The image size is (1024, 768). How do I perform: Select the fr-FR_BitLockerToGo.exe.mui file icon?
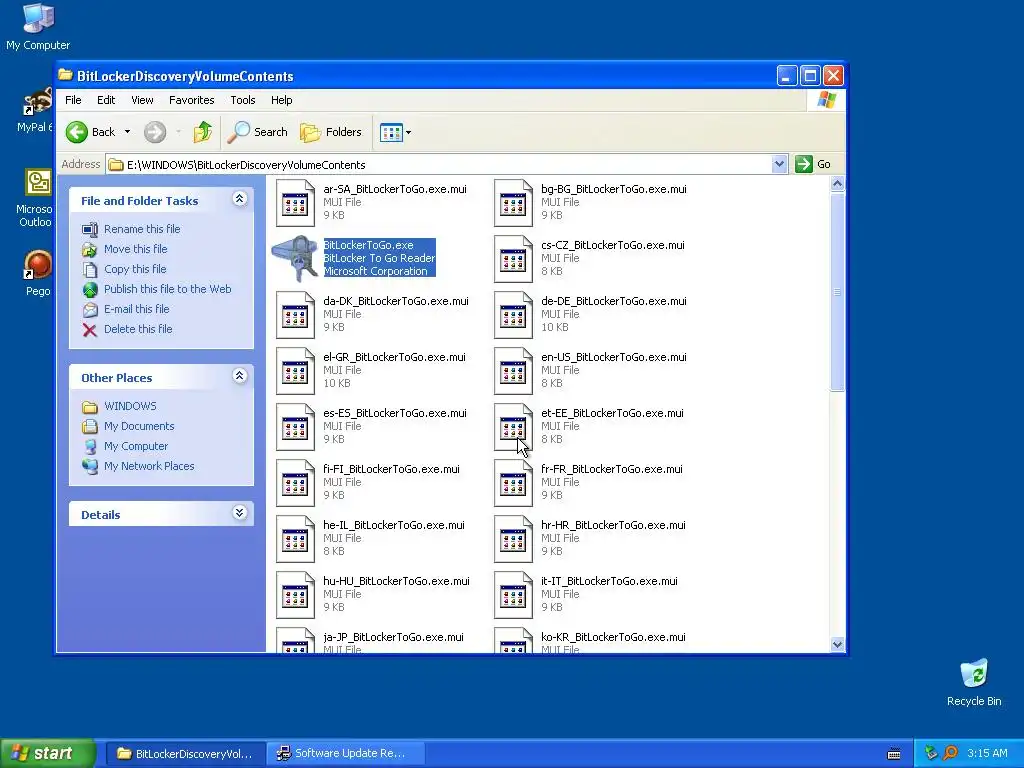(x=513, y=483)
